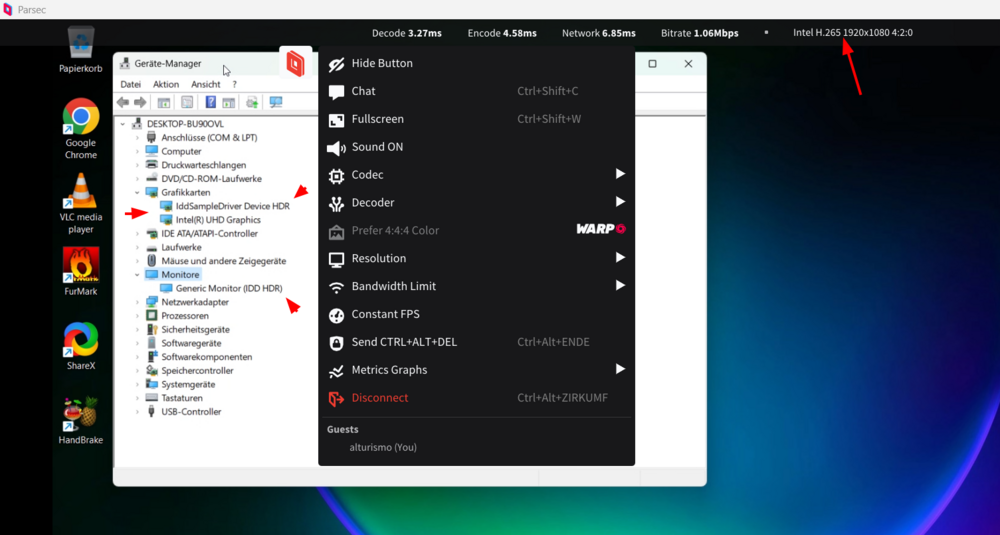The height and width of the screenshot is (535, 1000).
Task: Select the ShareX desktop shortcut
Action: pyautogui.click(x=81, y=346)
